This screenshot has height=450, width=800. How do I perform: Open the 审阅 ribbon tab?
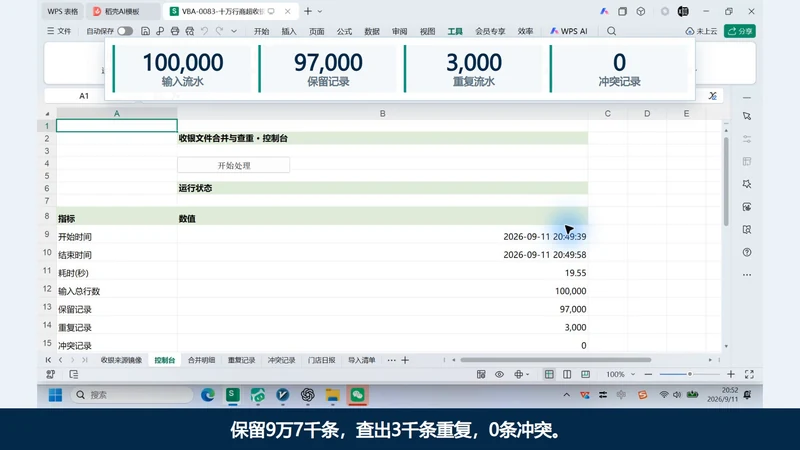[399, 31]
